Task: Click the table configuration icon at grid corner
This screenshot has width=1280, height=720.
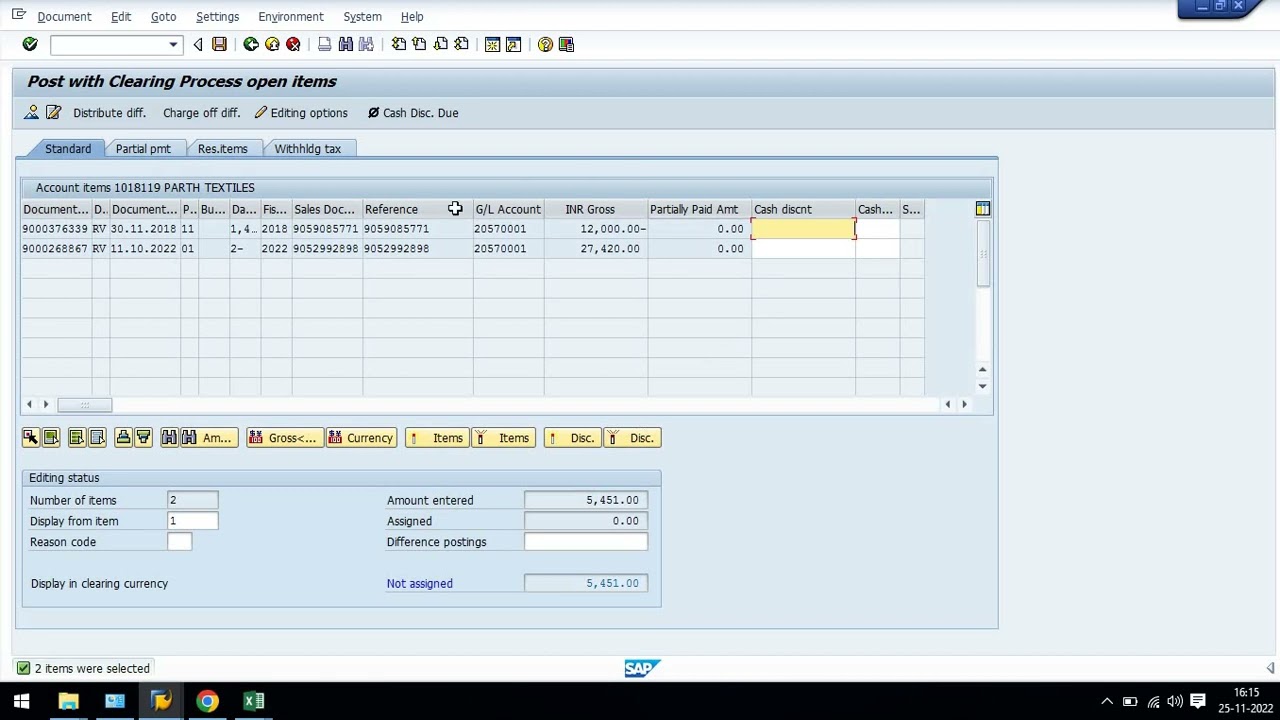Action: pyautogui.click(x=983, y=209)
